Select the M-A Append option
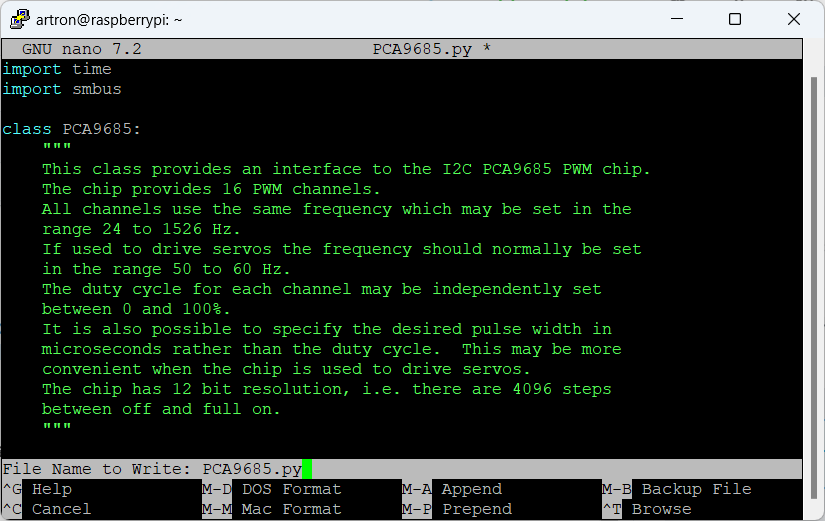The width and height of the screenshot is (825, 521). pos(452,489)
